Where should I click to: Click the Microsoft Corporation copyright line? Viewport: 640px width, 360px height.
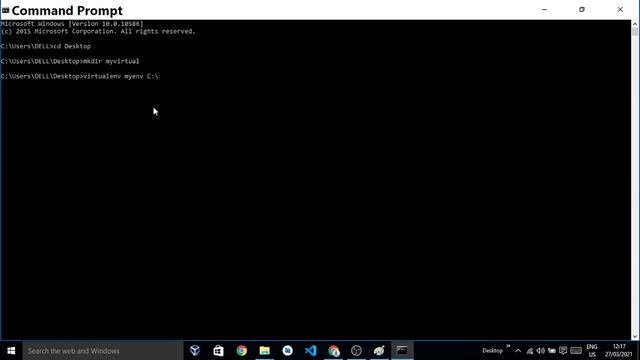pyautogui.click(x=98, y=31)
